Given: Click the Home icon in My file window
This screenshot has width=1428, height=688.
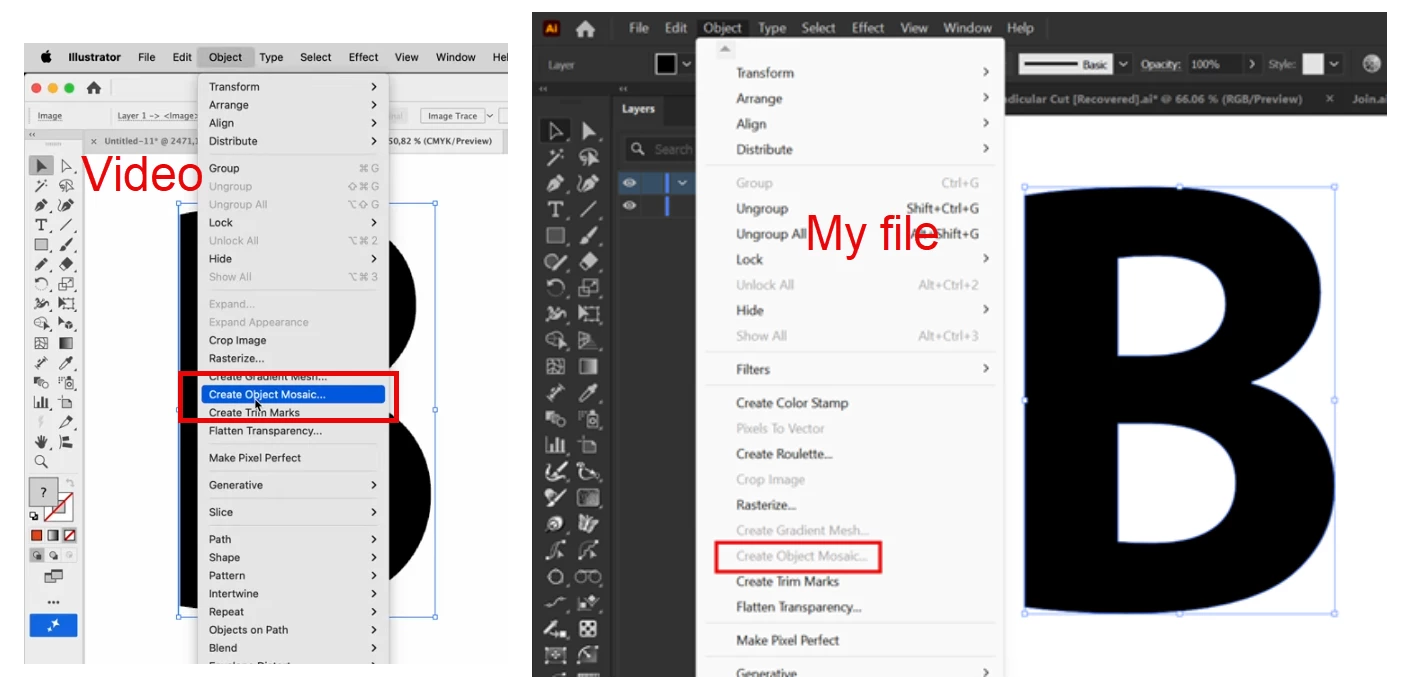Looking at the screenshot, I should (x=585, y=29).
